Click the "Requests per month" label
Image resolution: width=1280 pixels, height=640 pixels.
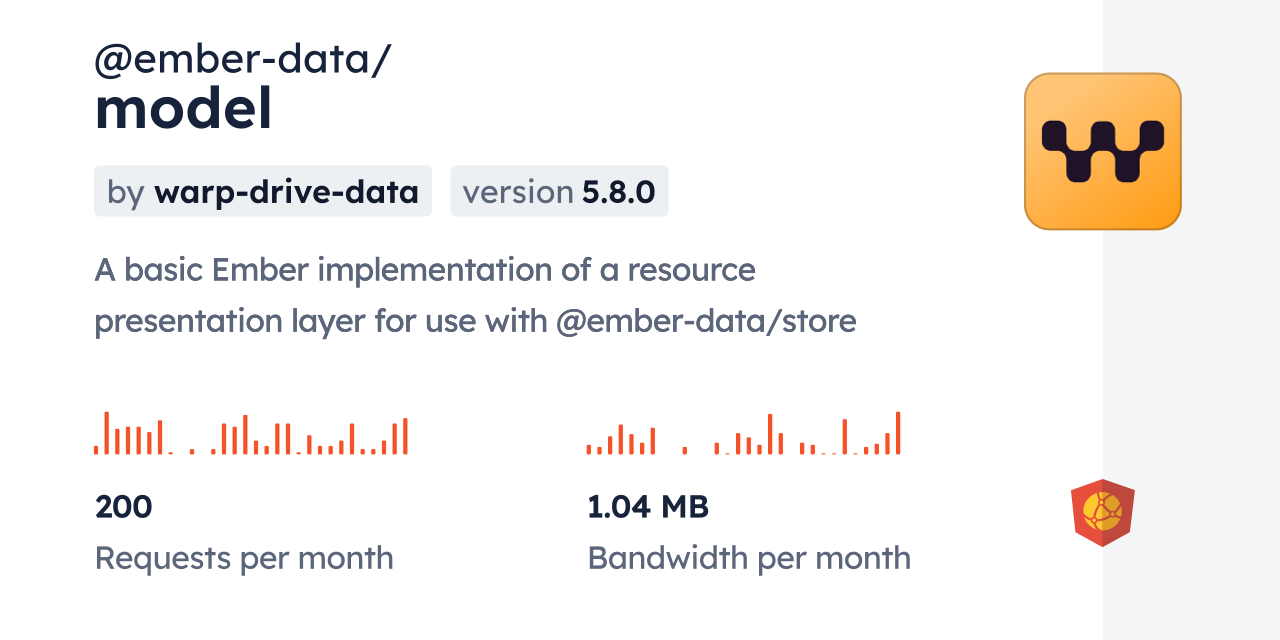[244, 558]
